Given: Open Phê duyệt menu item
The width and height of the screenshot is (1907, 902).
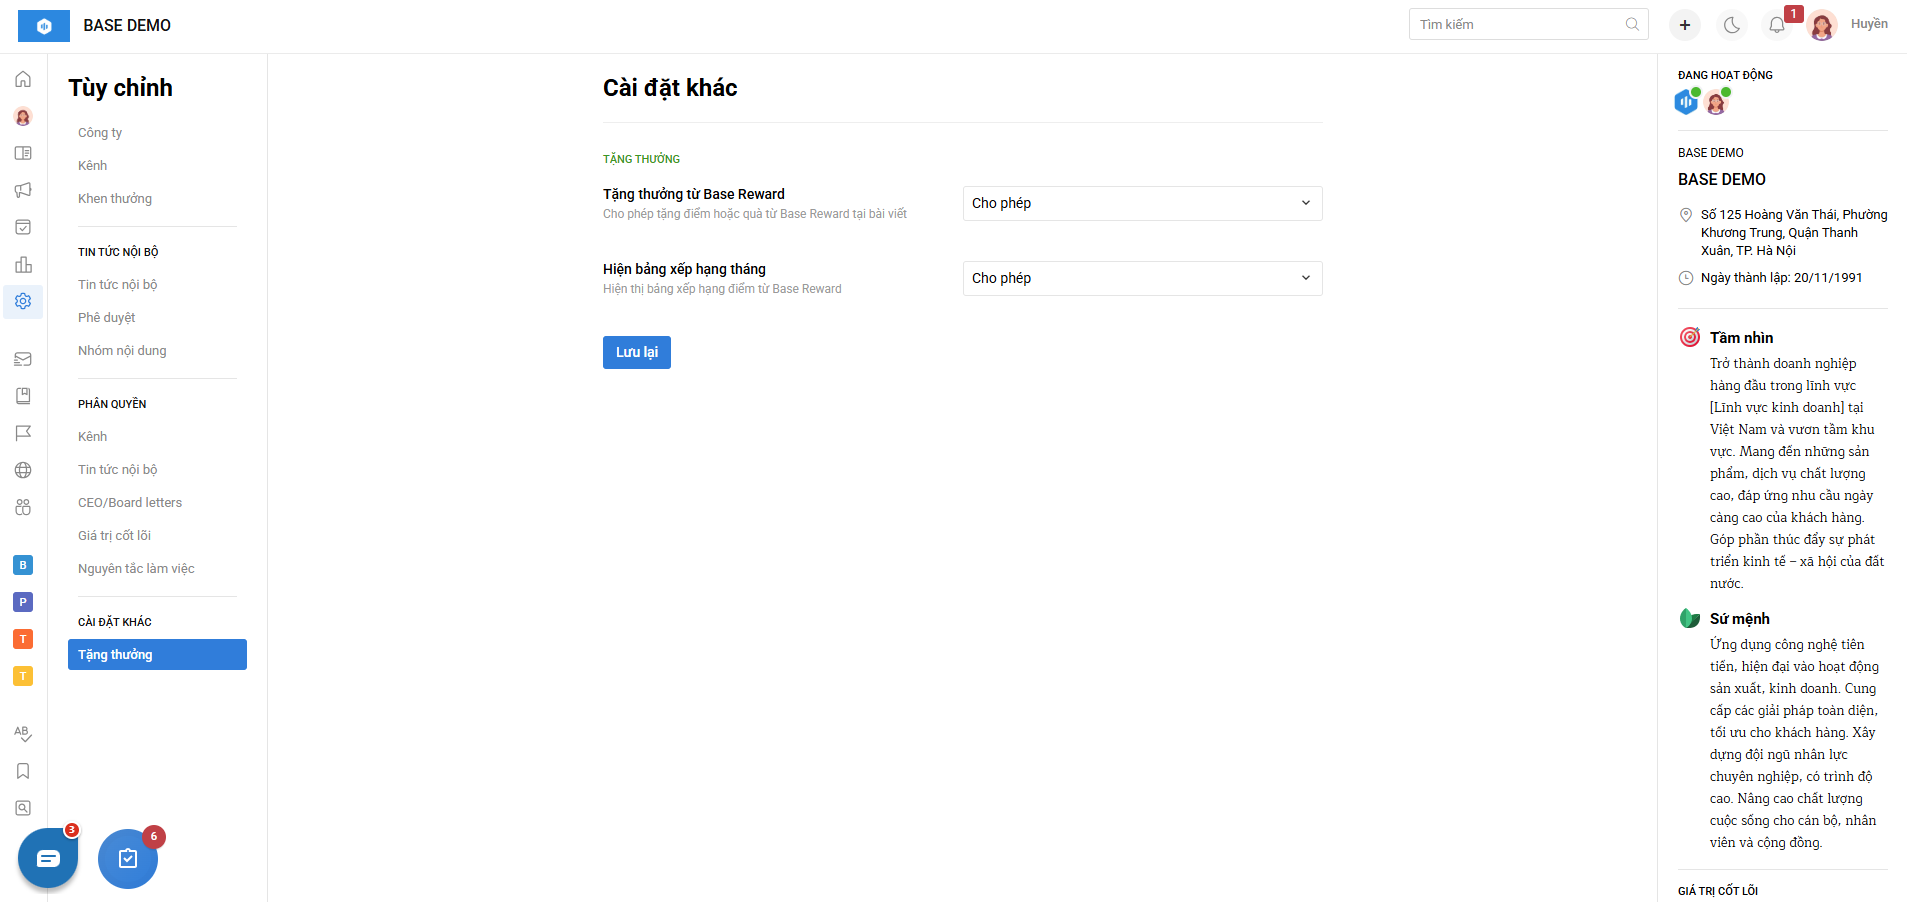Looking at the screenshot, I should point(107,318).
